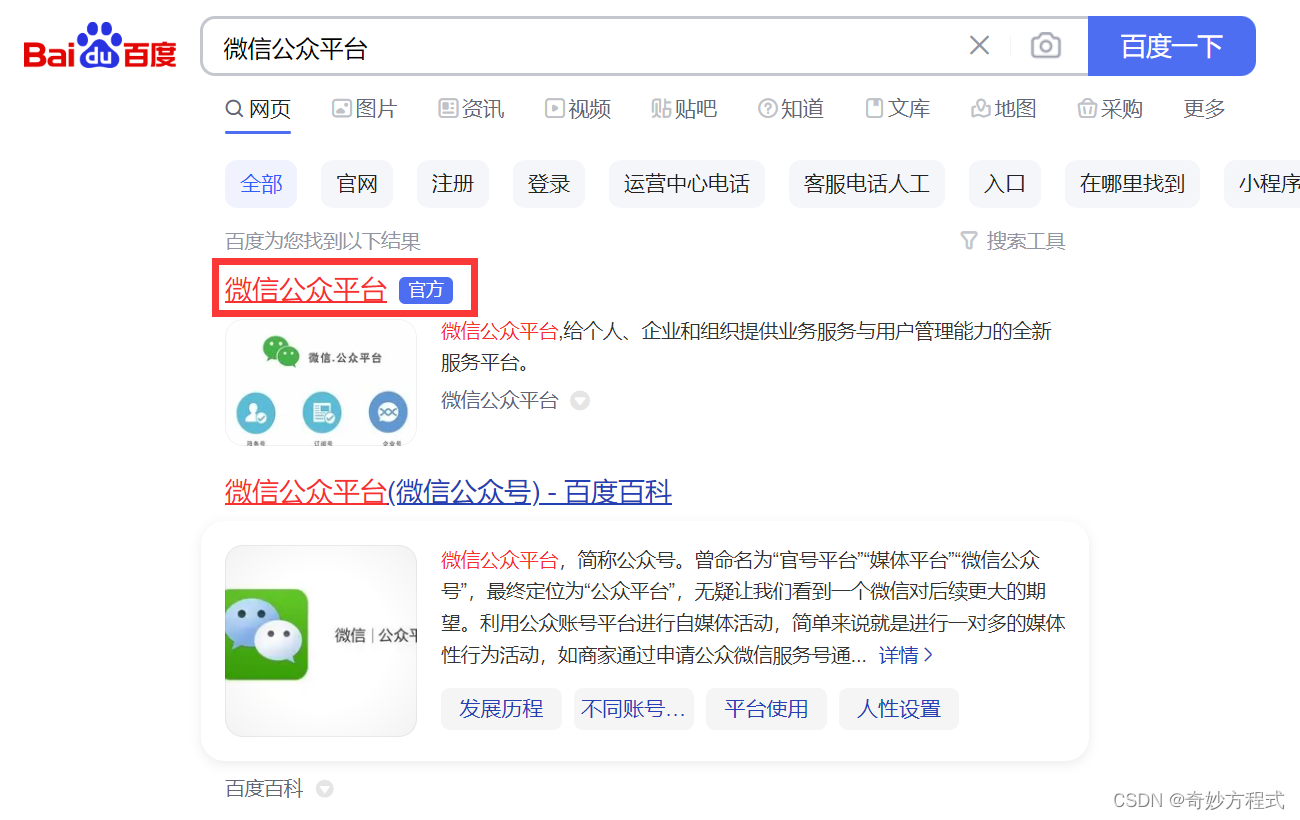Viewport: 1300px width, 820px height.
Task: Open 搜索工具 filter options
Action: [x=1013, y=241]
